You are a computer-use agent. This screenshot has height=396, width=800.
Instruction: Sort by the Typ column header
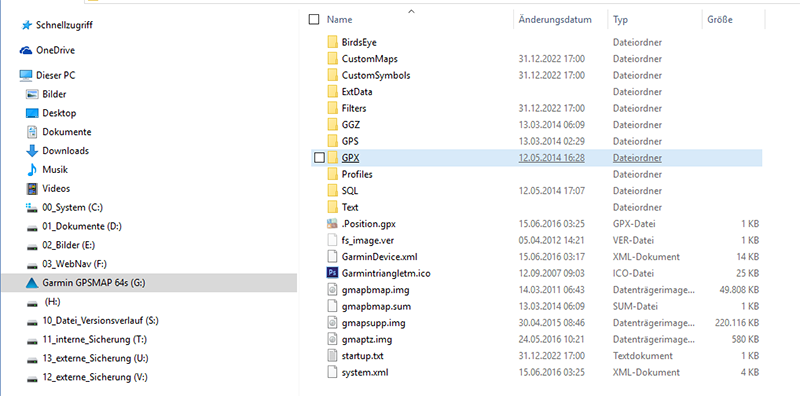(620, 20)
